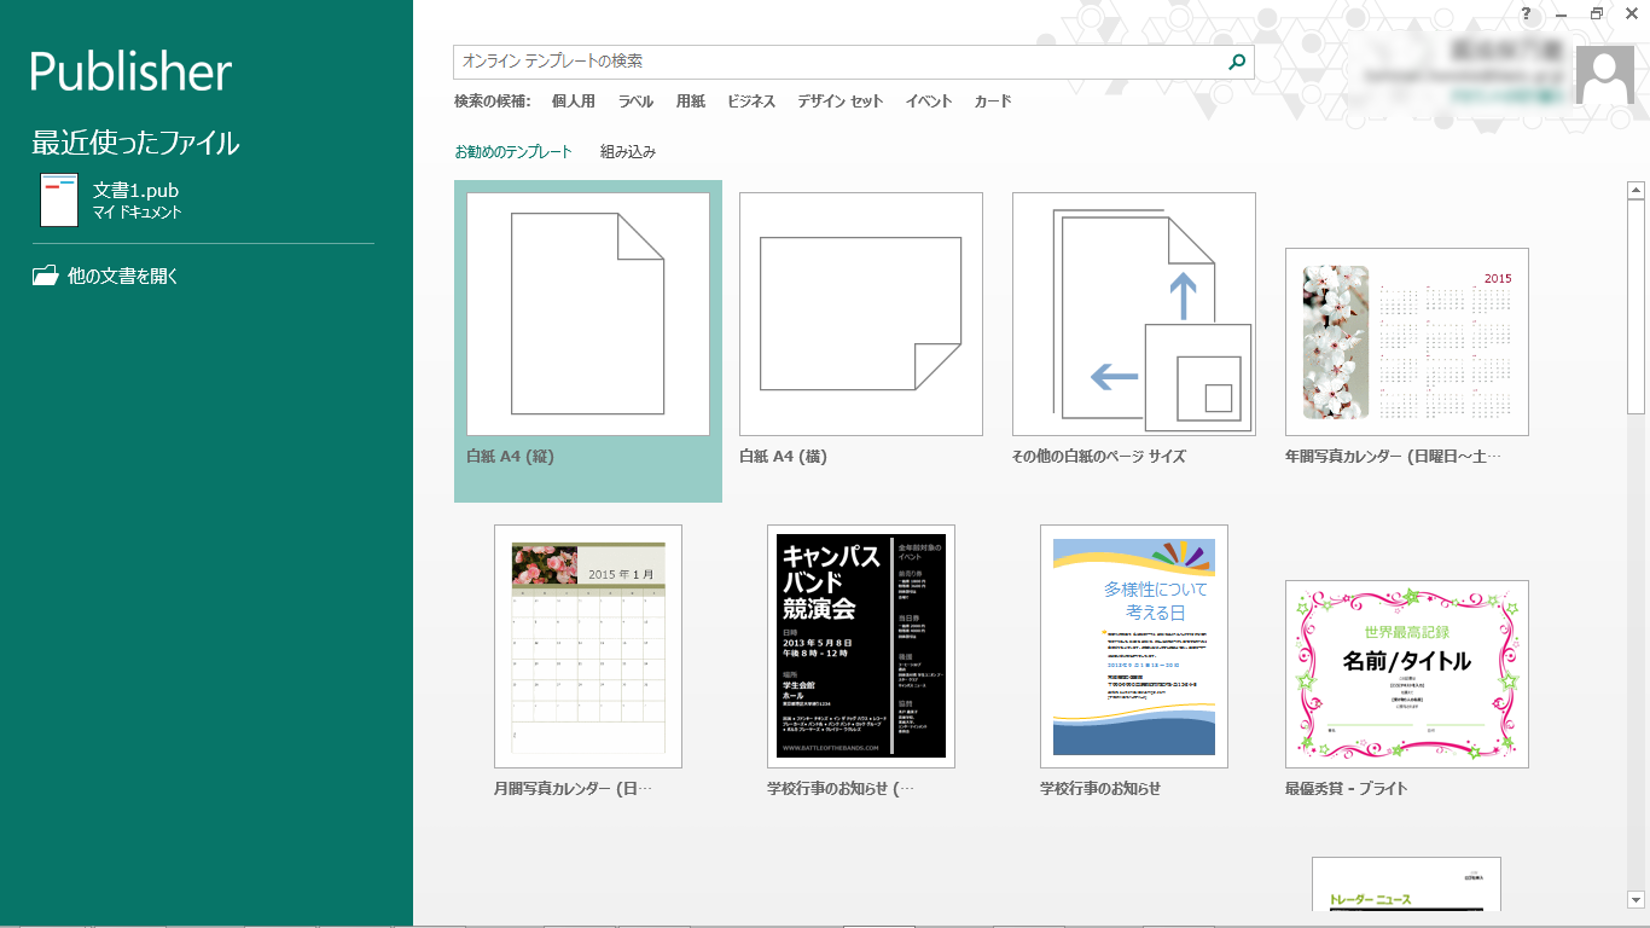The width and height of the screenshot is (1650, 928).
Task: Click the user account avatar icon
Action: click(1604, 75)
